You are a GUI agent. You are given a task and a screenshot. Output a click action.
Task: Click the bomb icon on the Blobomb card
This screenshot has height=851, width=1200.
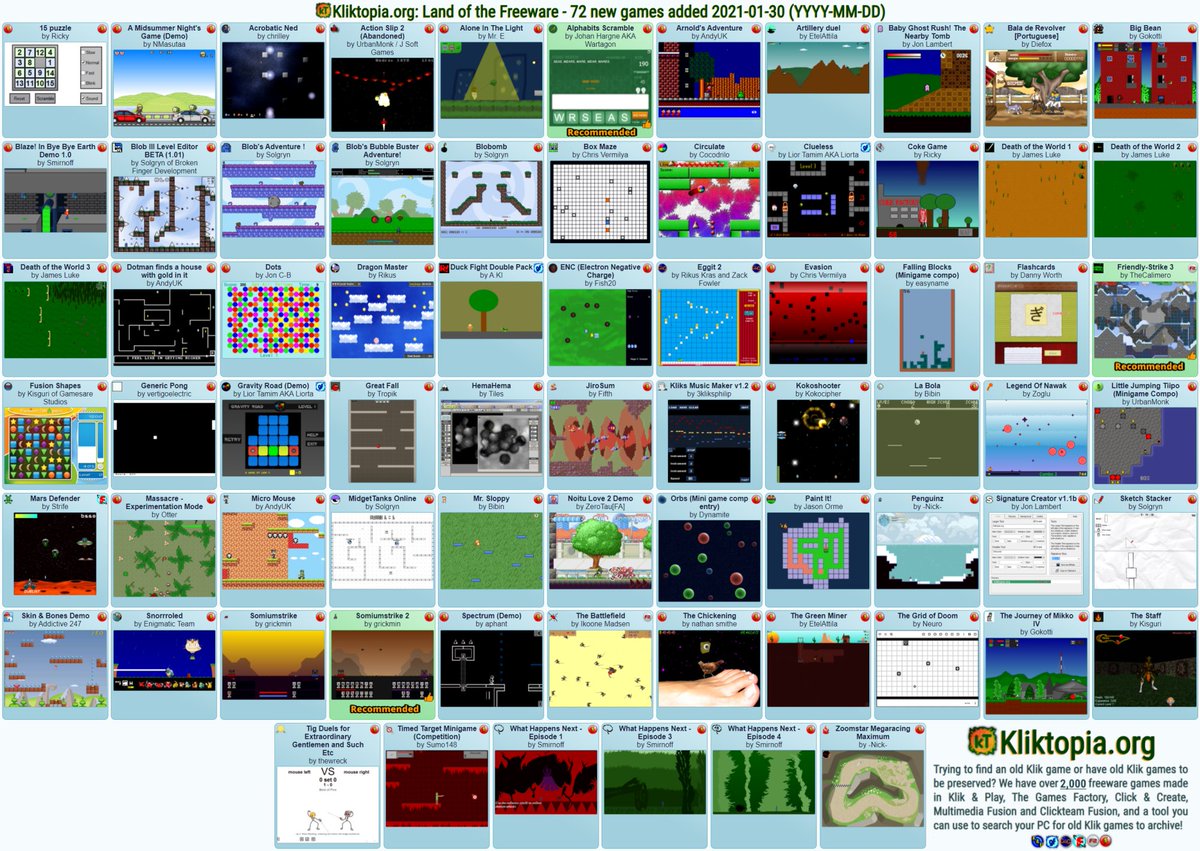click(445, 147)
